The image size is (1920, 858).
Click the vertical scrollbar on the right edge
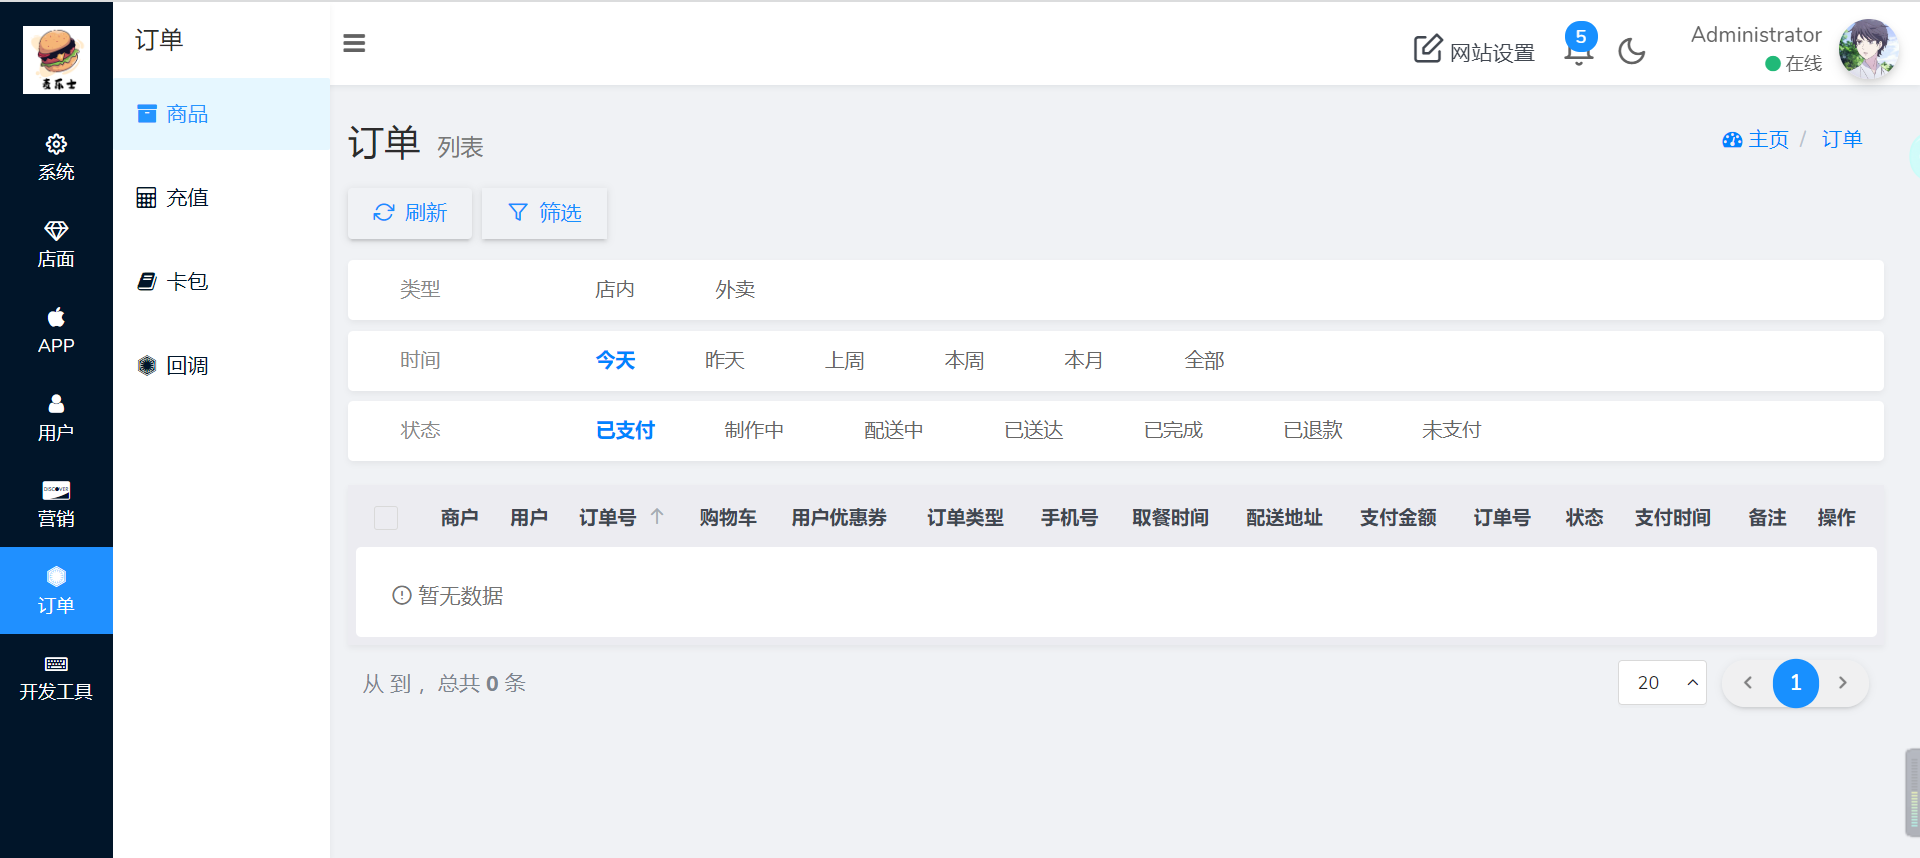tap(1913, 793)
